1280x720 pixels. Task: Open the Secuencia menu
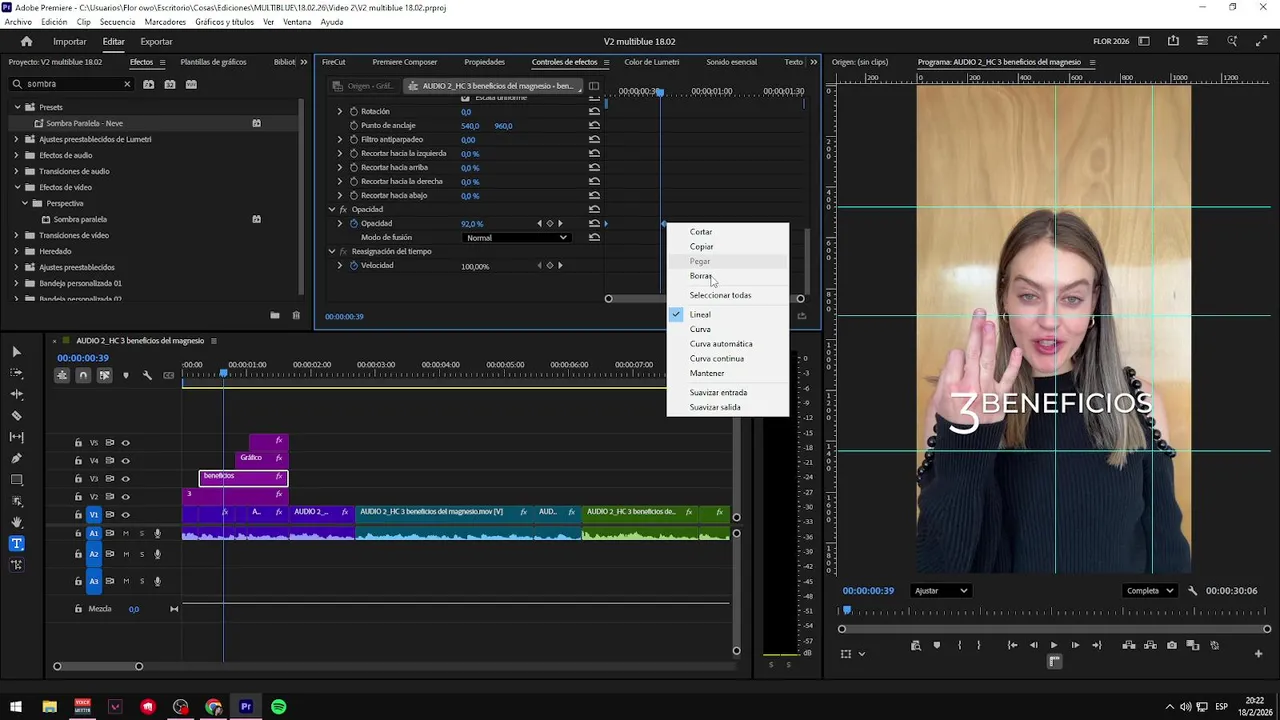click(x=117, y=22)
